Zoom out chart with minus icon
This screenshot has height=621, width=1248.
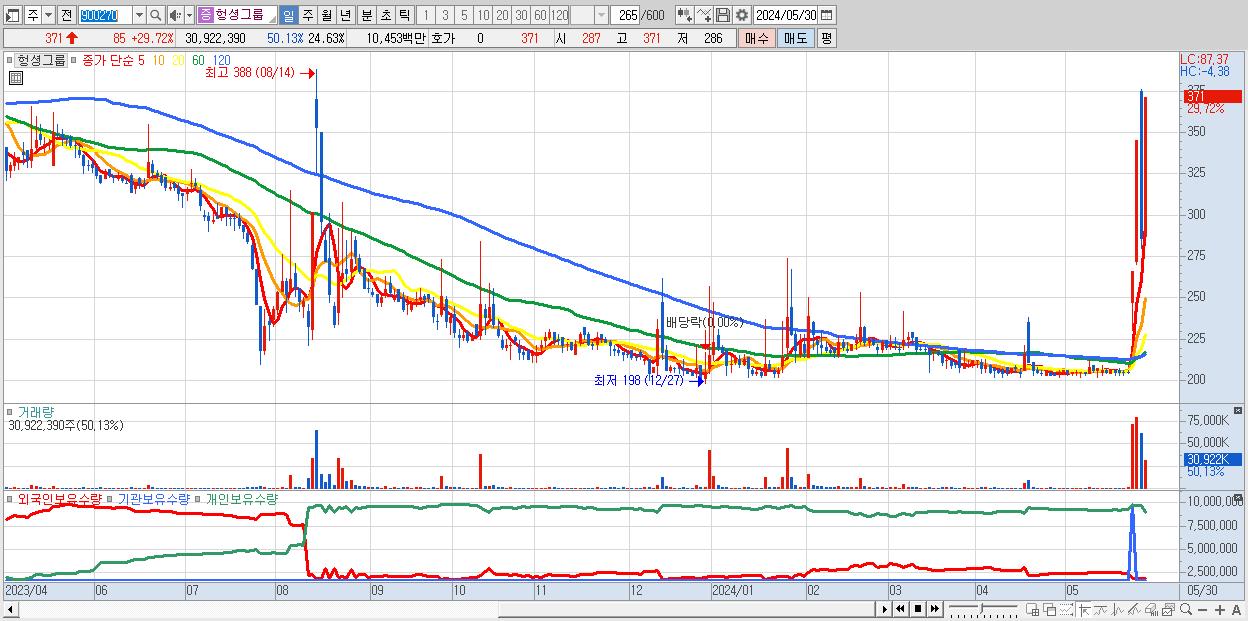pyautogui.click(x=1202, y=609)
